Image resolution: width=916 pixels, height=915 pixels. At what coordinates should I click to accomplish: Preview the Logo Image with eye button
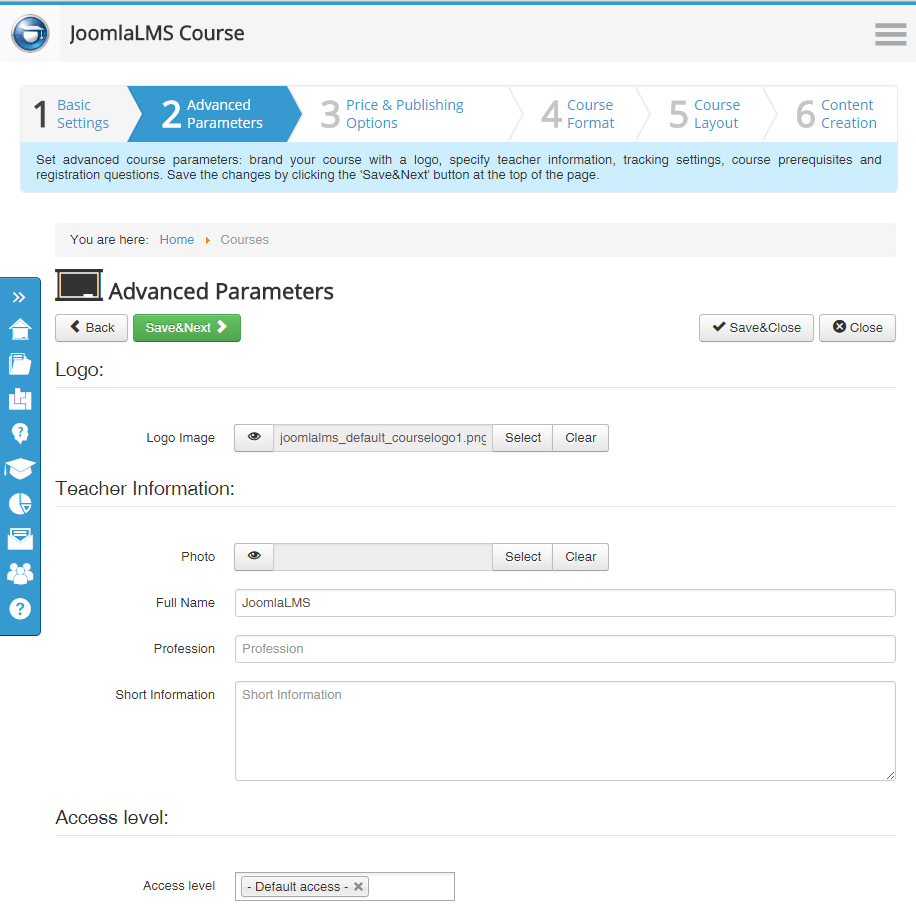pyautogui.click(x=254, y=438)
